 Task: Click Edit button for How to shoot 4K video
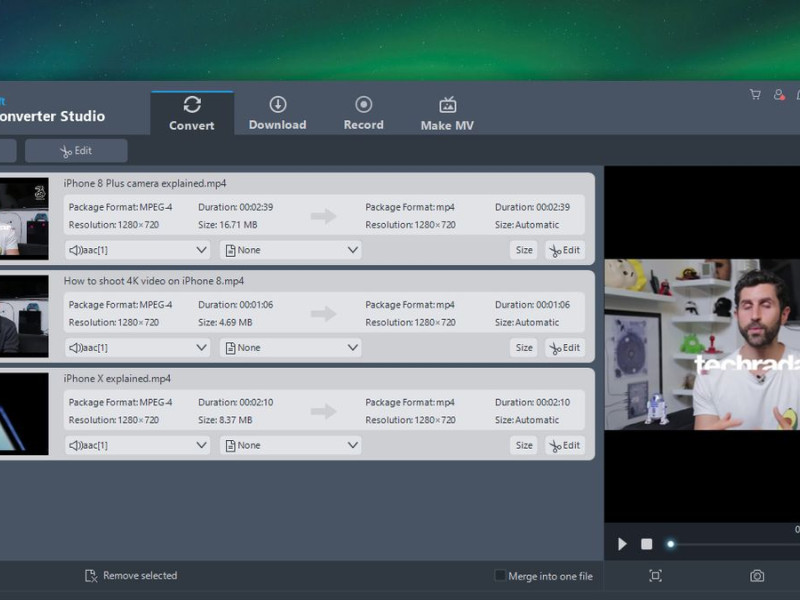click(x=565, y=347)
